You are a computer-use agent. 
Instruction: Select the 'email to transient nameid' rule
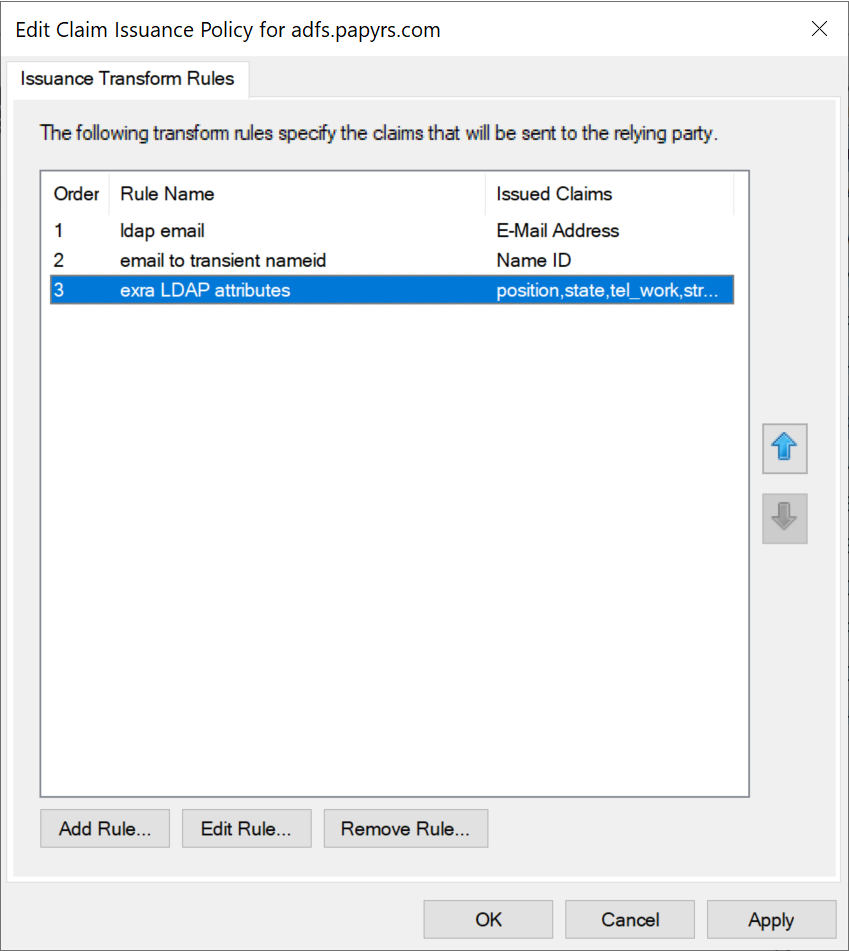223,261
